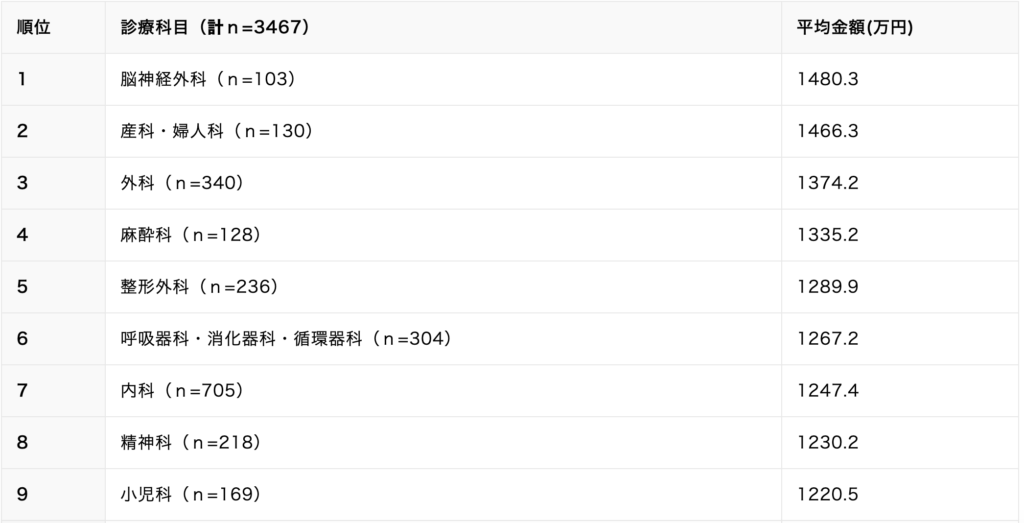Image resolution: width=1024 pixels, height=523 pixels.
Task: Select the 整形外科 (n=236) cell
Action: (199, 287)
